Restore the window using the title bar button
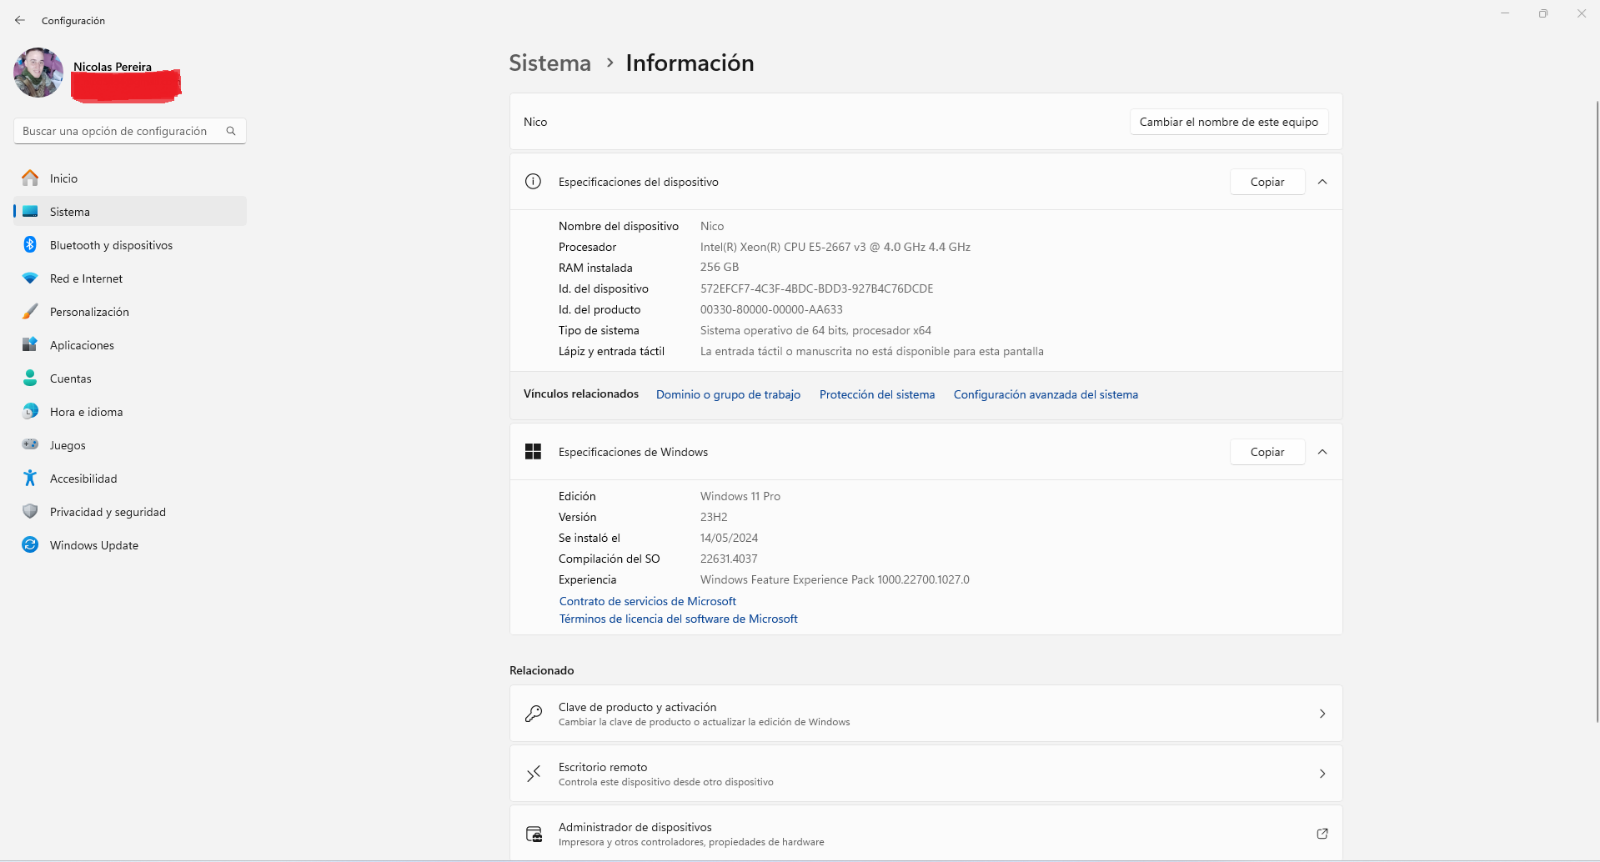The width and height of the screenshot is (1600, 862). click(x=1543, y=13)
